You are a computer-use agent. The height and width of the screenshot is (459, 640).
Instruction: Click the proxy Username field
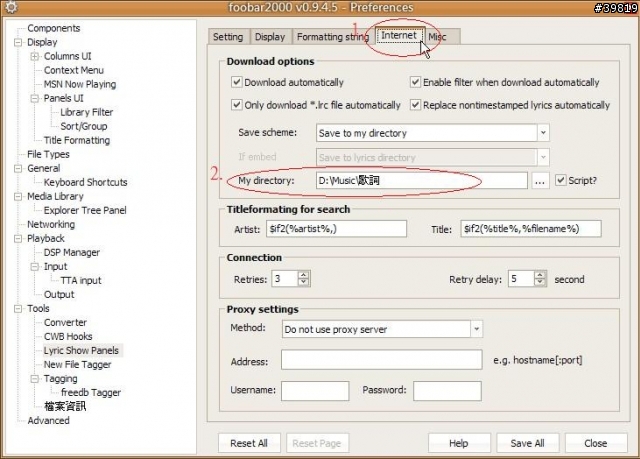pos(315,391)
